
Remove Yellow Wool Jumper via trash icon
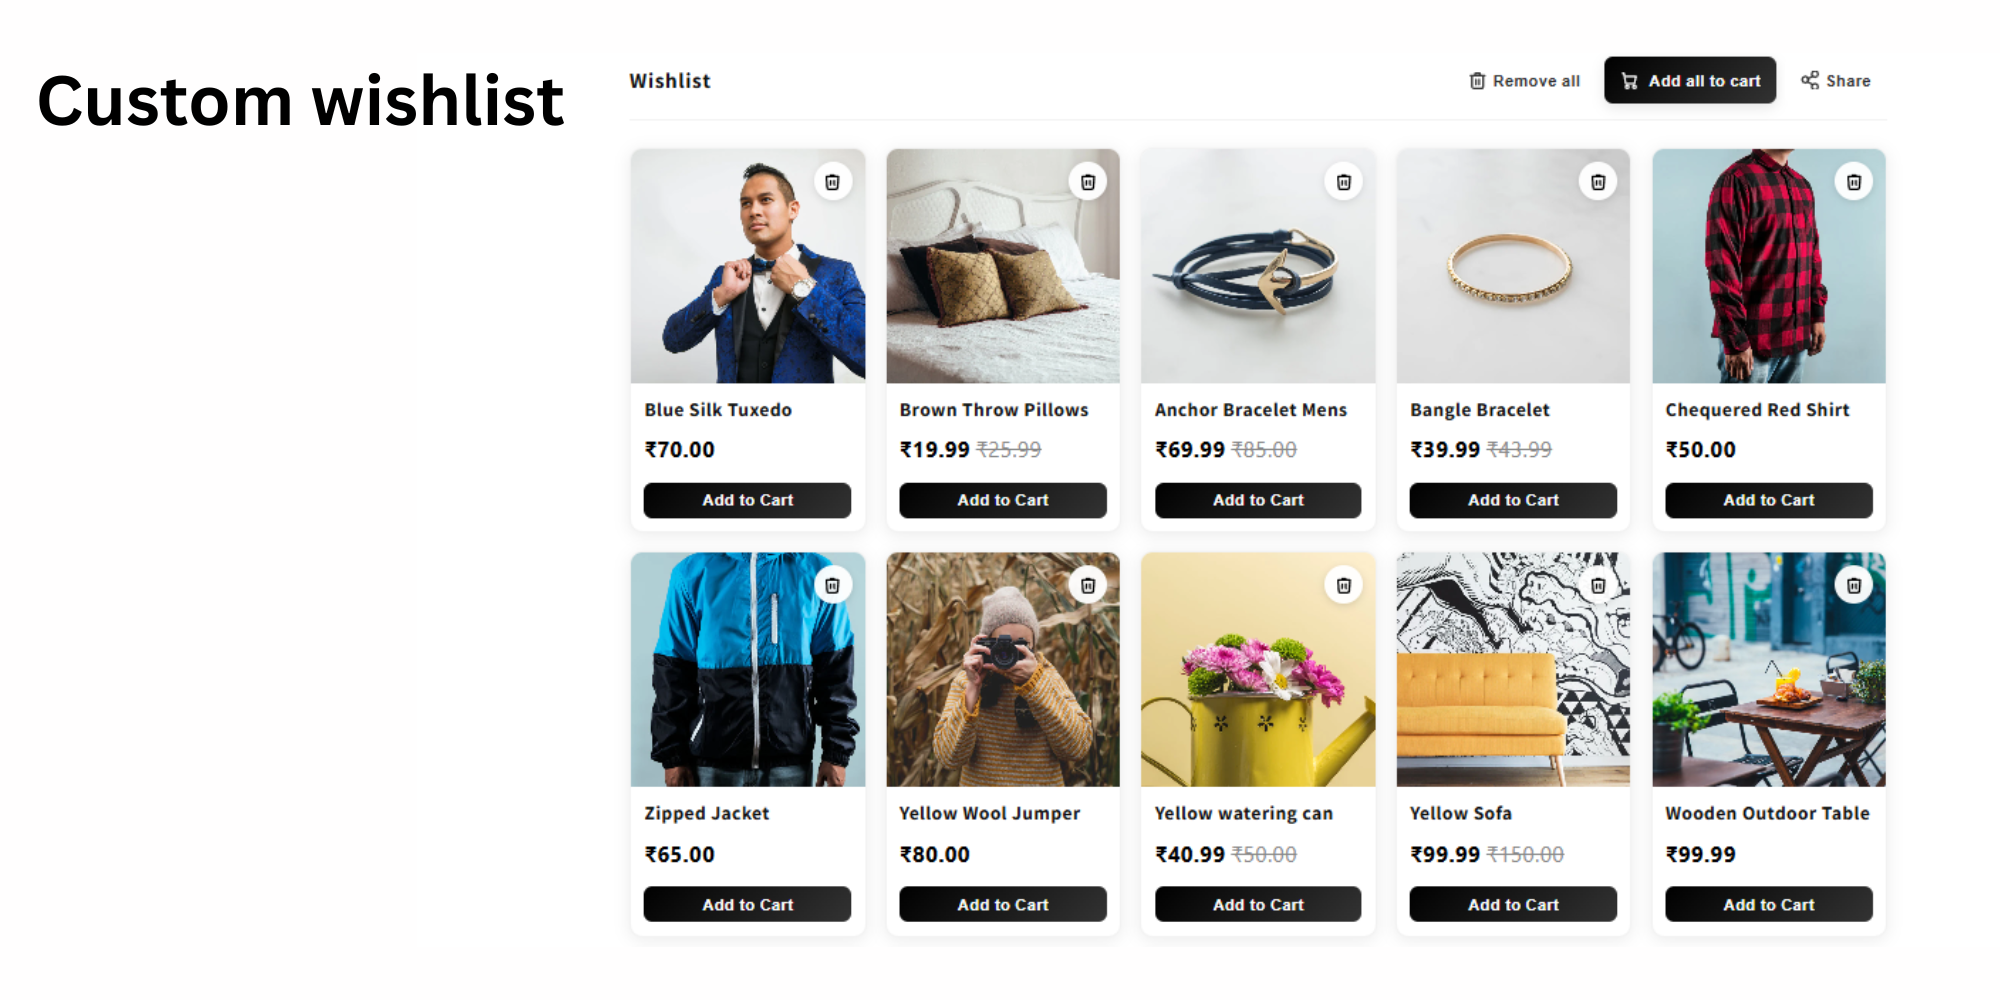tap(1088, 585)
